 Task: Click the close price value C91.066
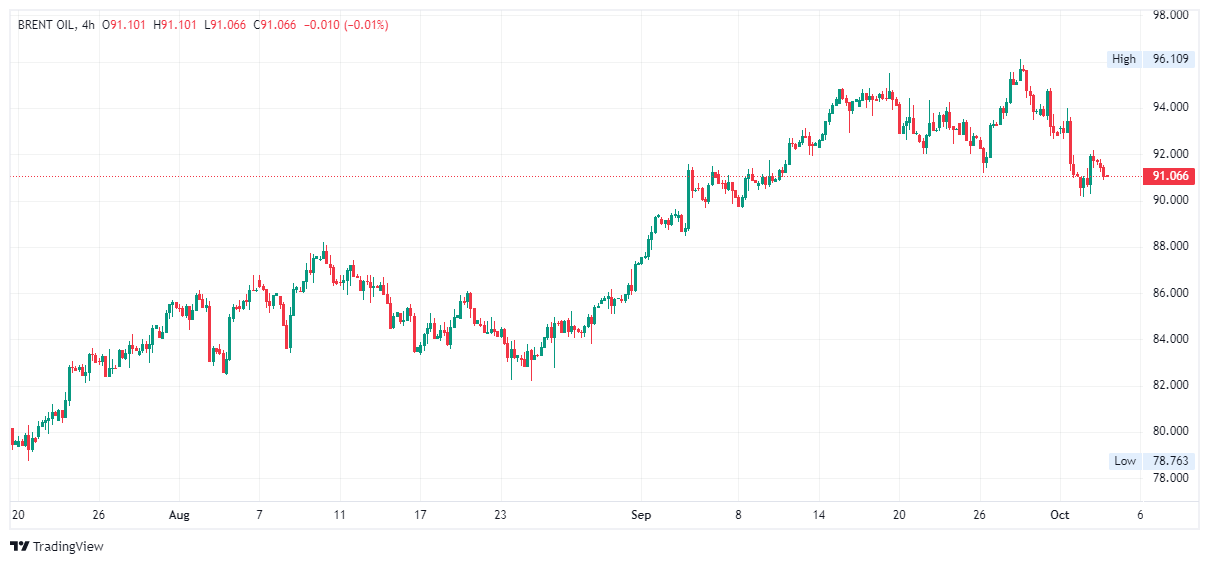pyautogui.click(x=275, y=24)
